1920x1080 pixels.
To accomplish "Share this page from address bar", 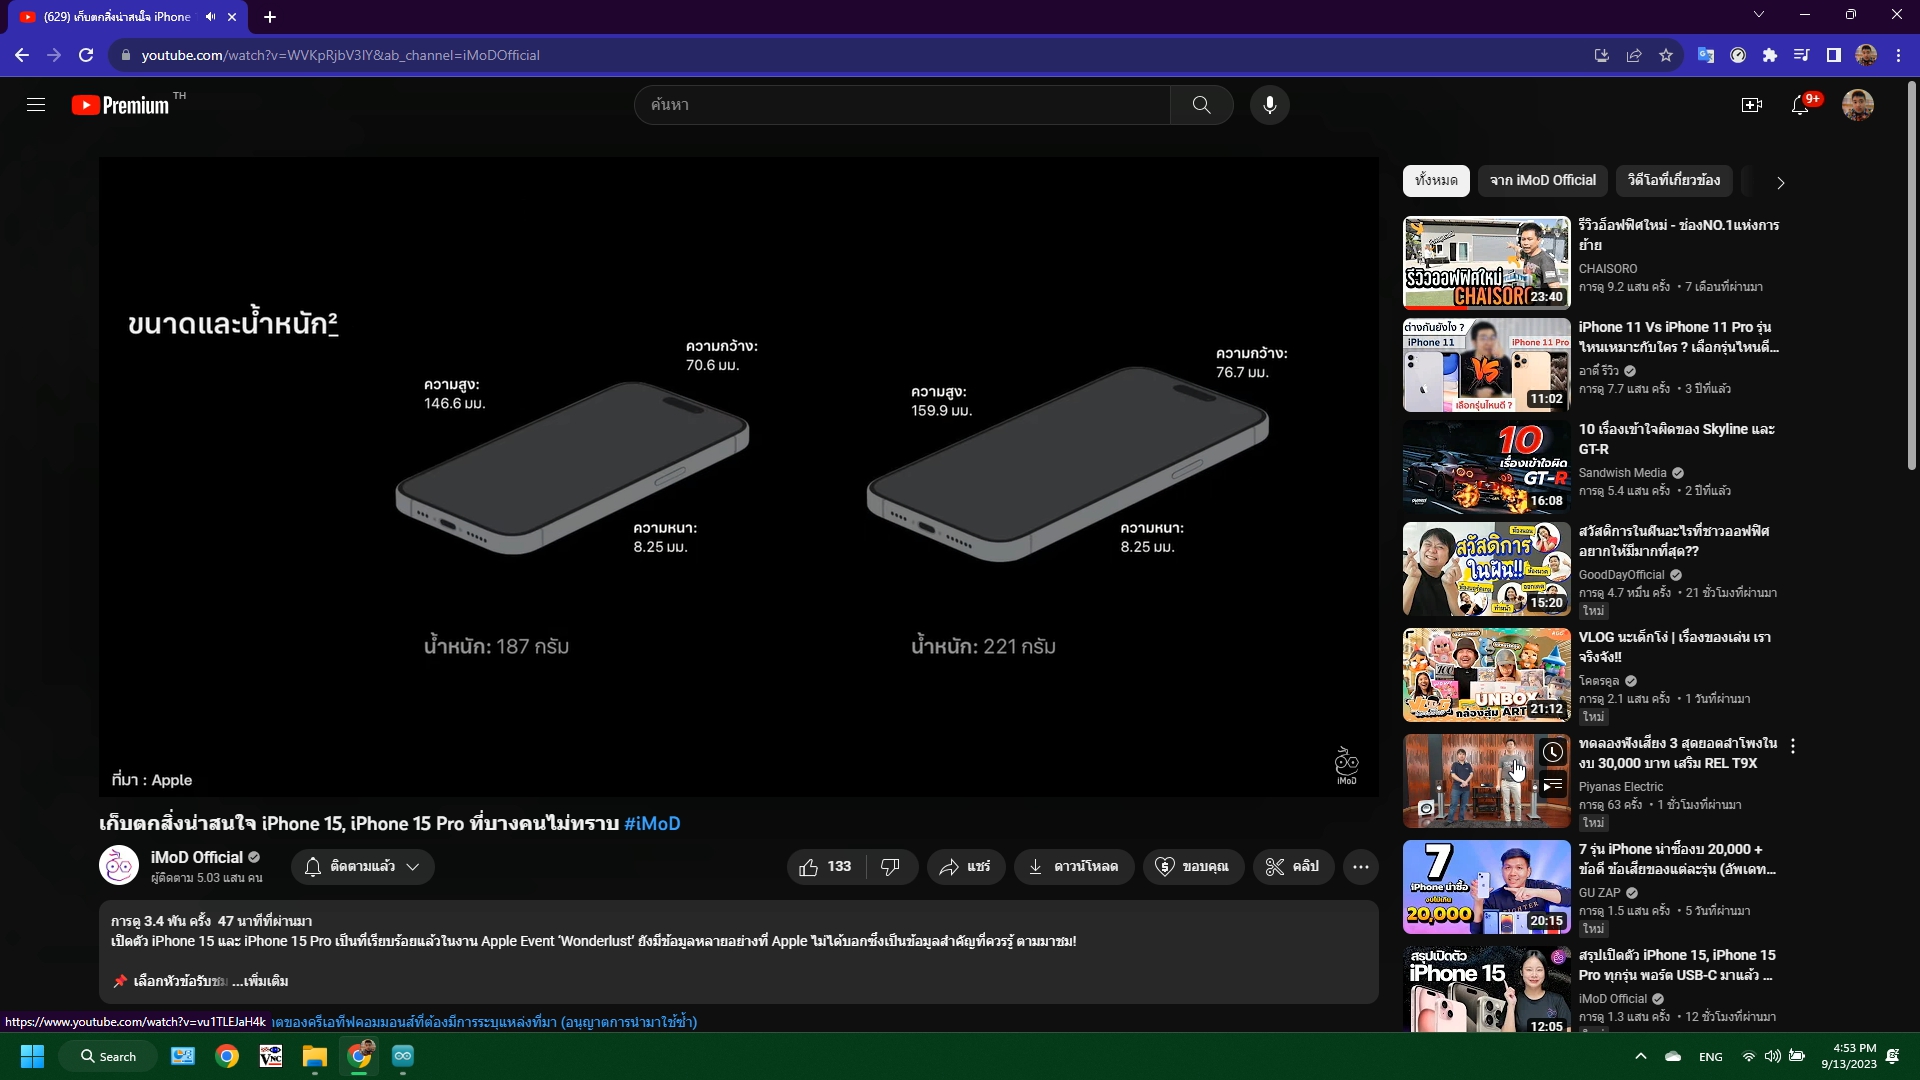I will coord(1634,55).
